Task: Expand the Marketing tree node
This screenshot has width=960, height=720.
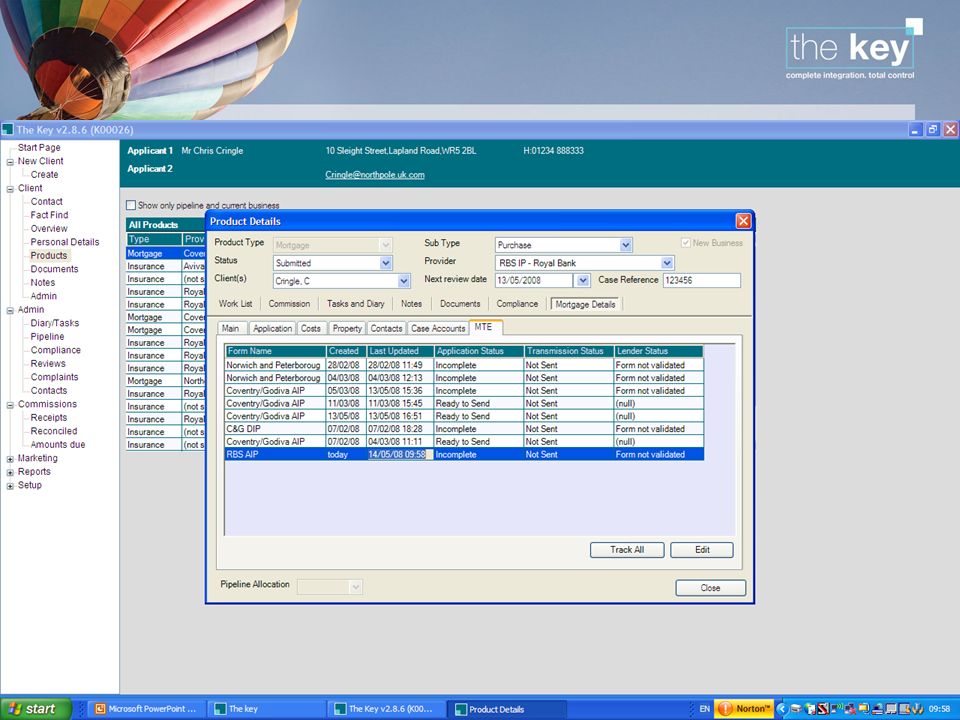Action: (x=10, y=459)
